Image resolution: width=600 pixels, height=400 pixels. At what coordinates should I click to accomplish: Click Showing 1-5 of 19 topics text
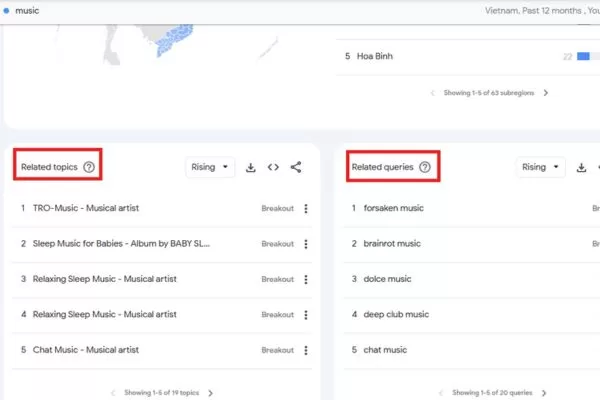[161, 393]
